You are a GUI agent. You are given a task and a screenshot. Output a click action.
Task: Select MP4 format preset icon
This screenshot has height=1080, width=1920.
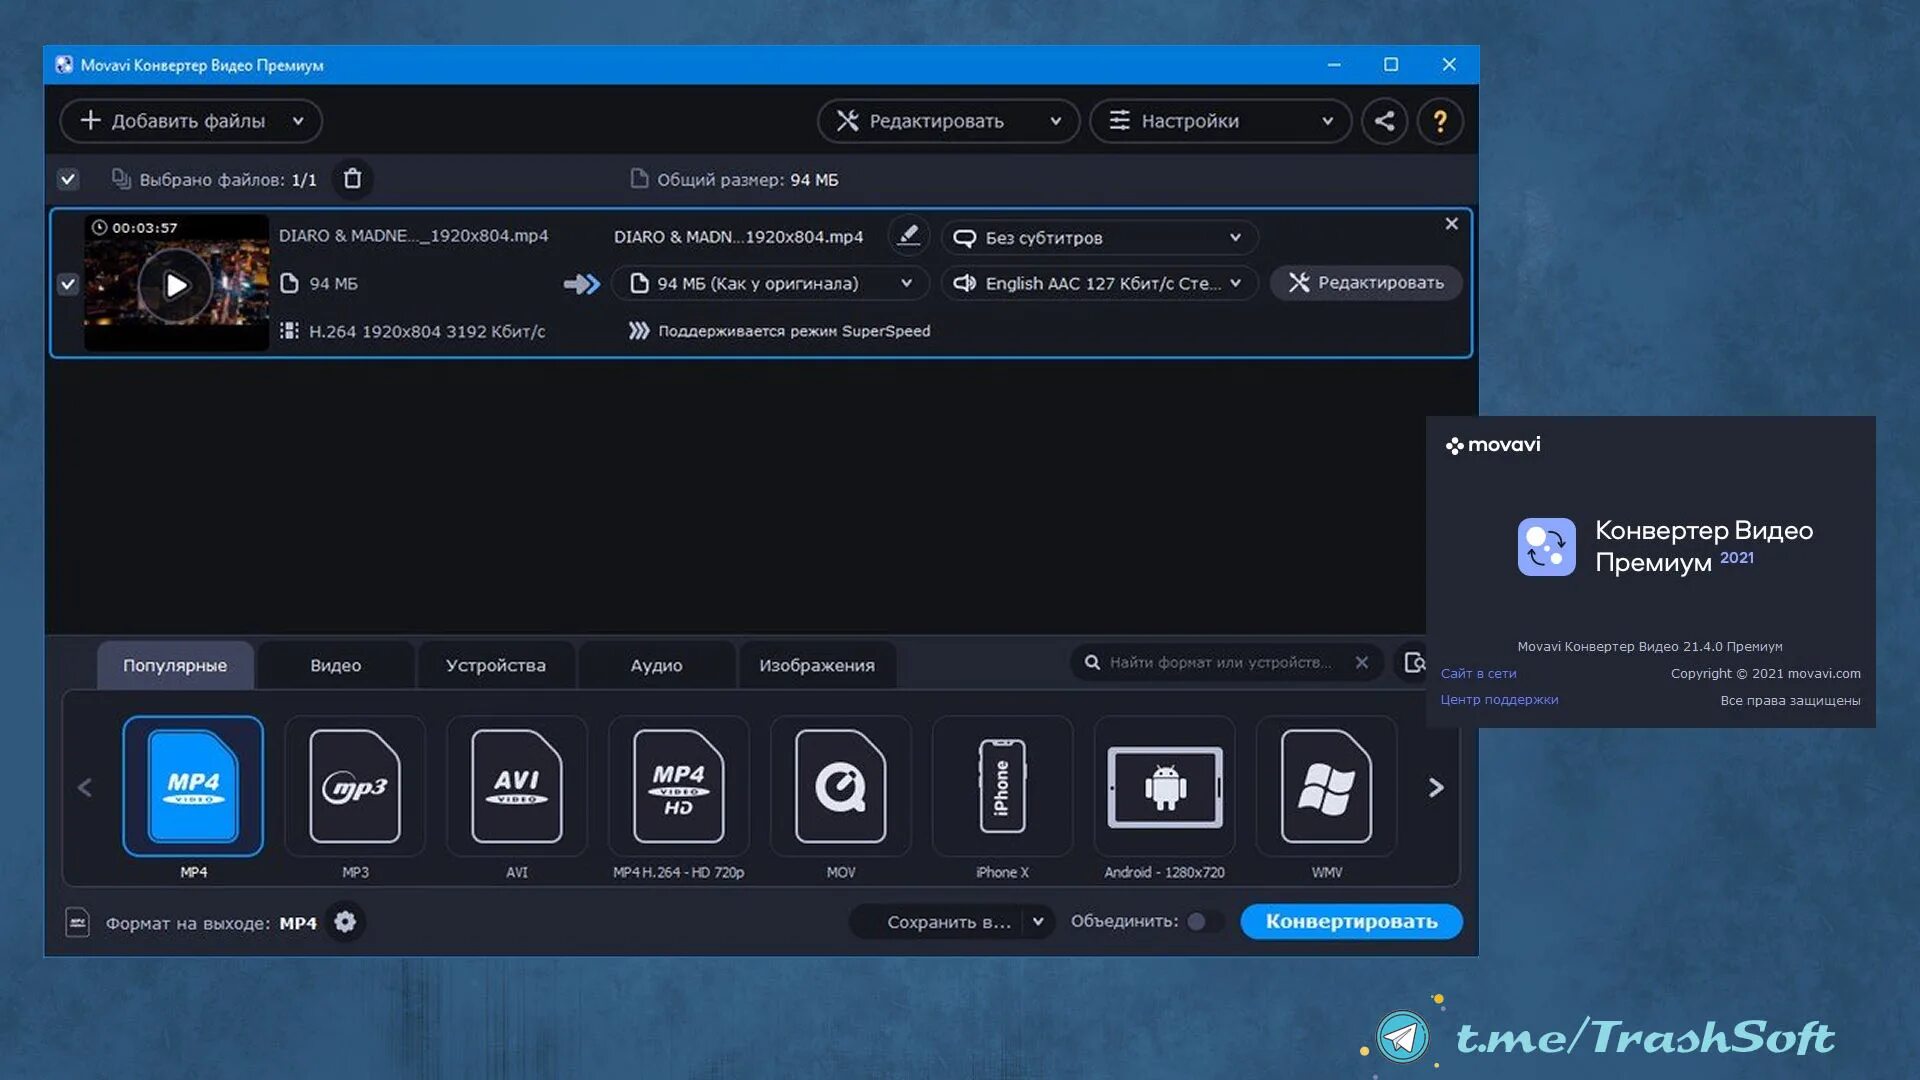coord(193,786)
